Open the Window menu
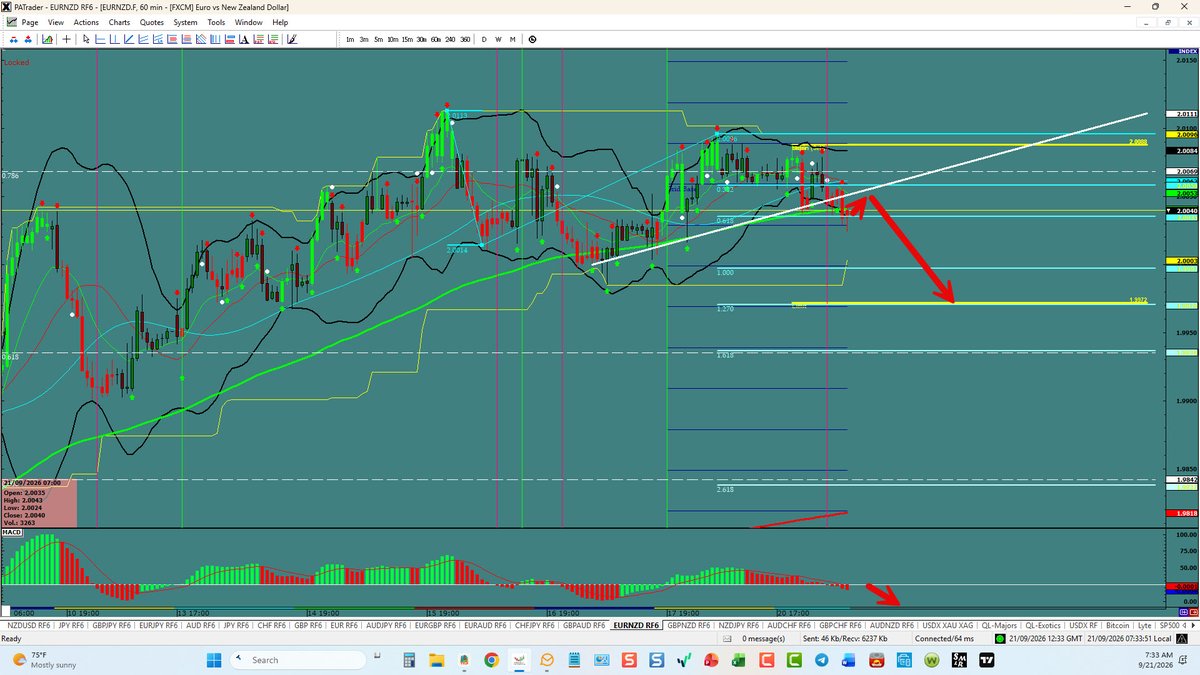1200x675 pixels. point(249,22)
